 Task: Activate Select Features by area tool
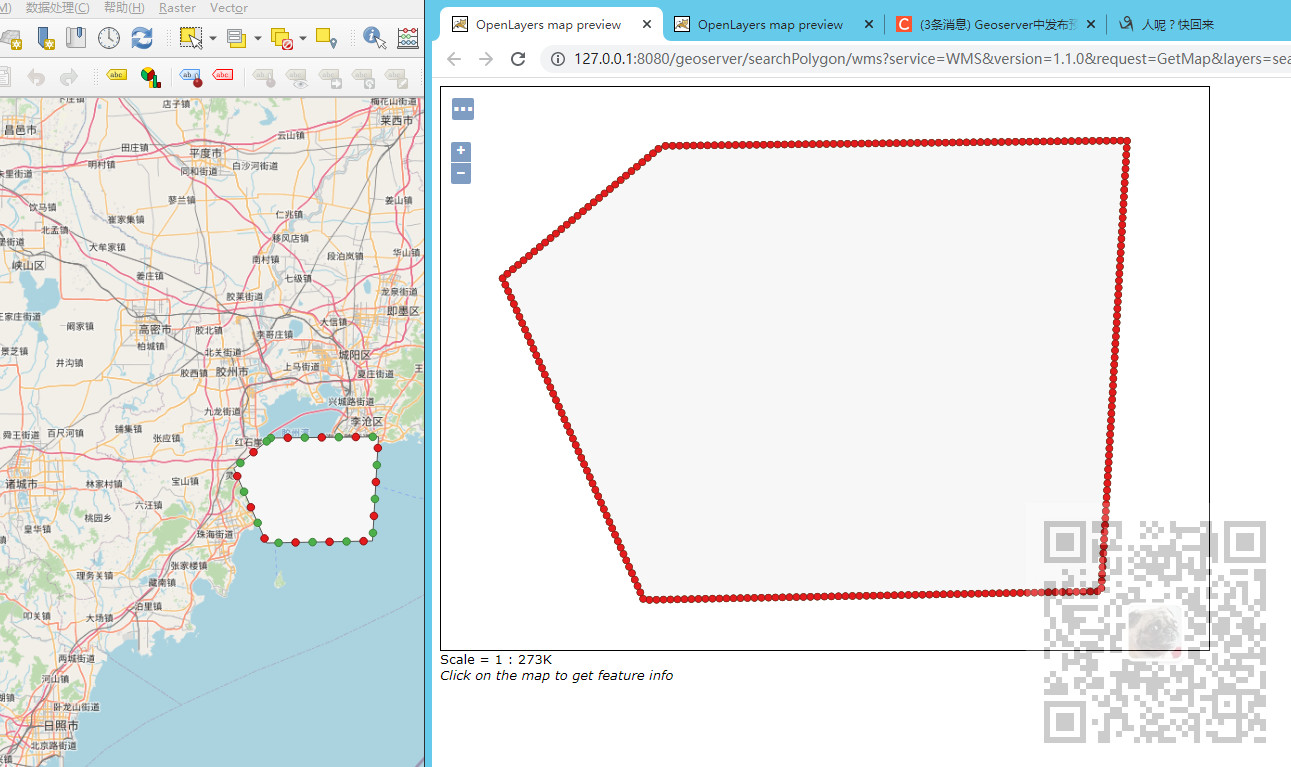coord(190,38)
